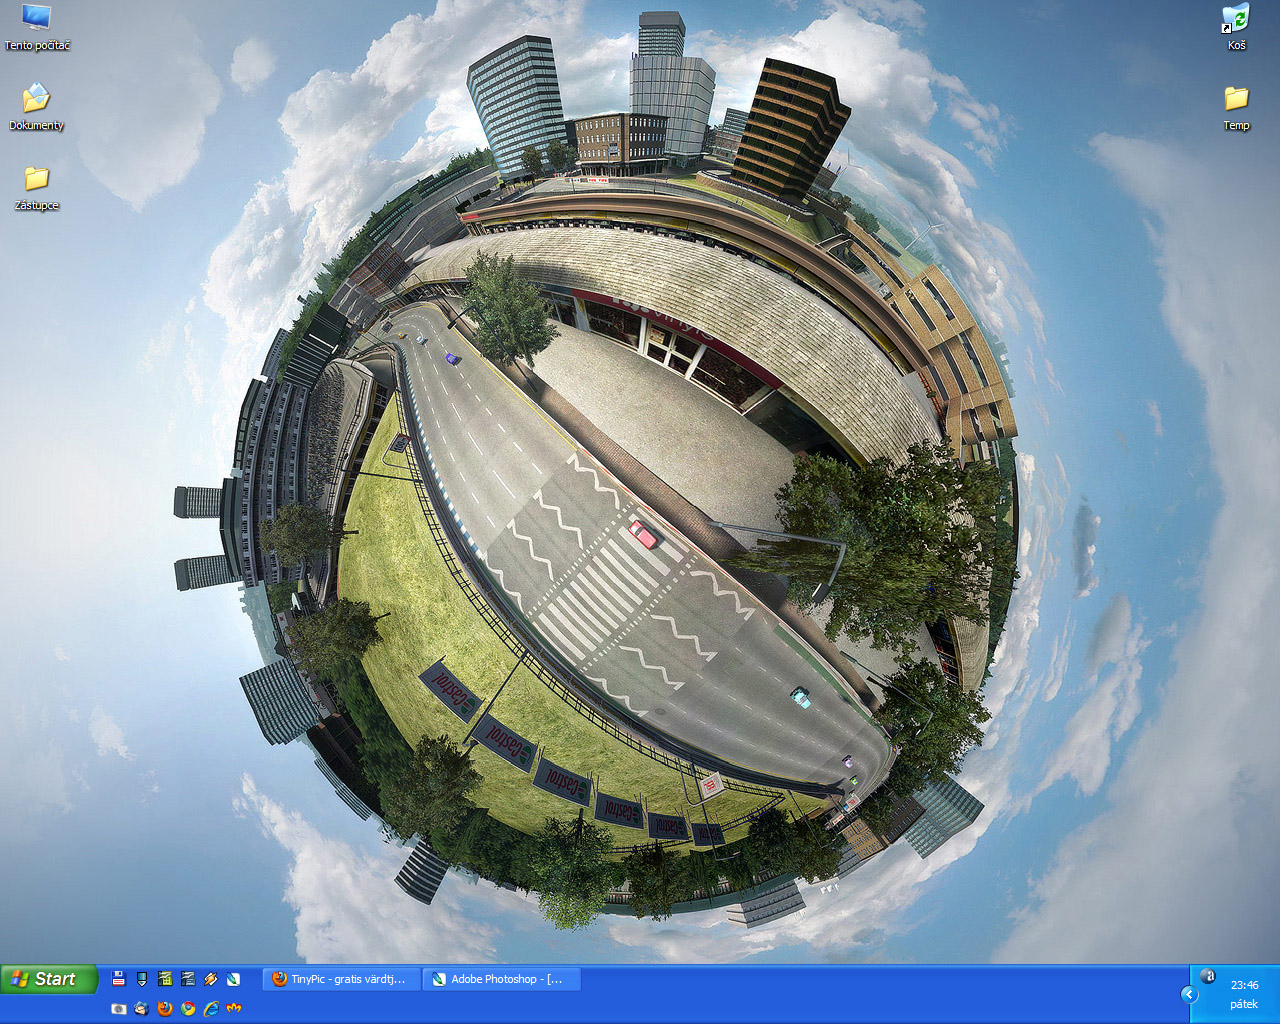Select the Dokumenty desktop folder icon
The image size is (1280, 1024).
pos(37,107)
